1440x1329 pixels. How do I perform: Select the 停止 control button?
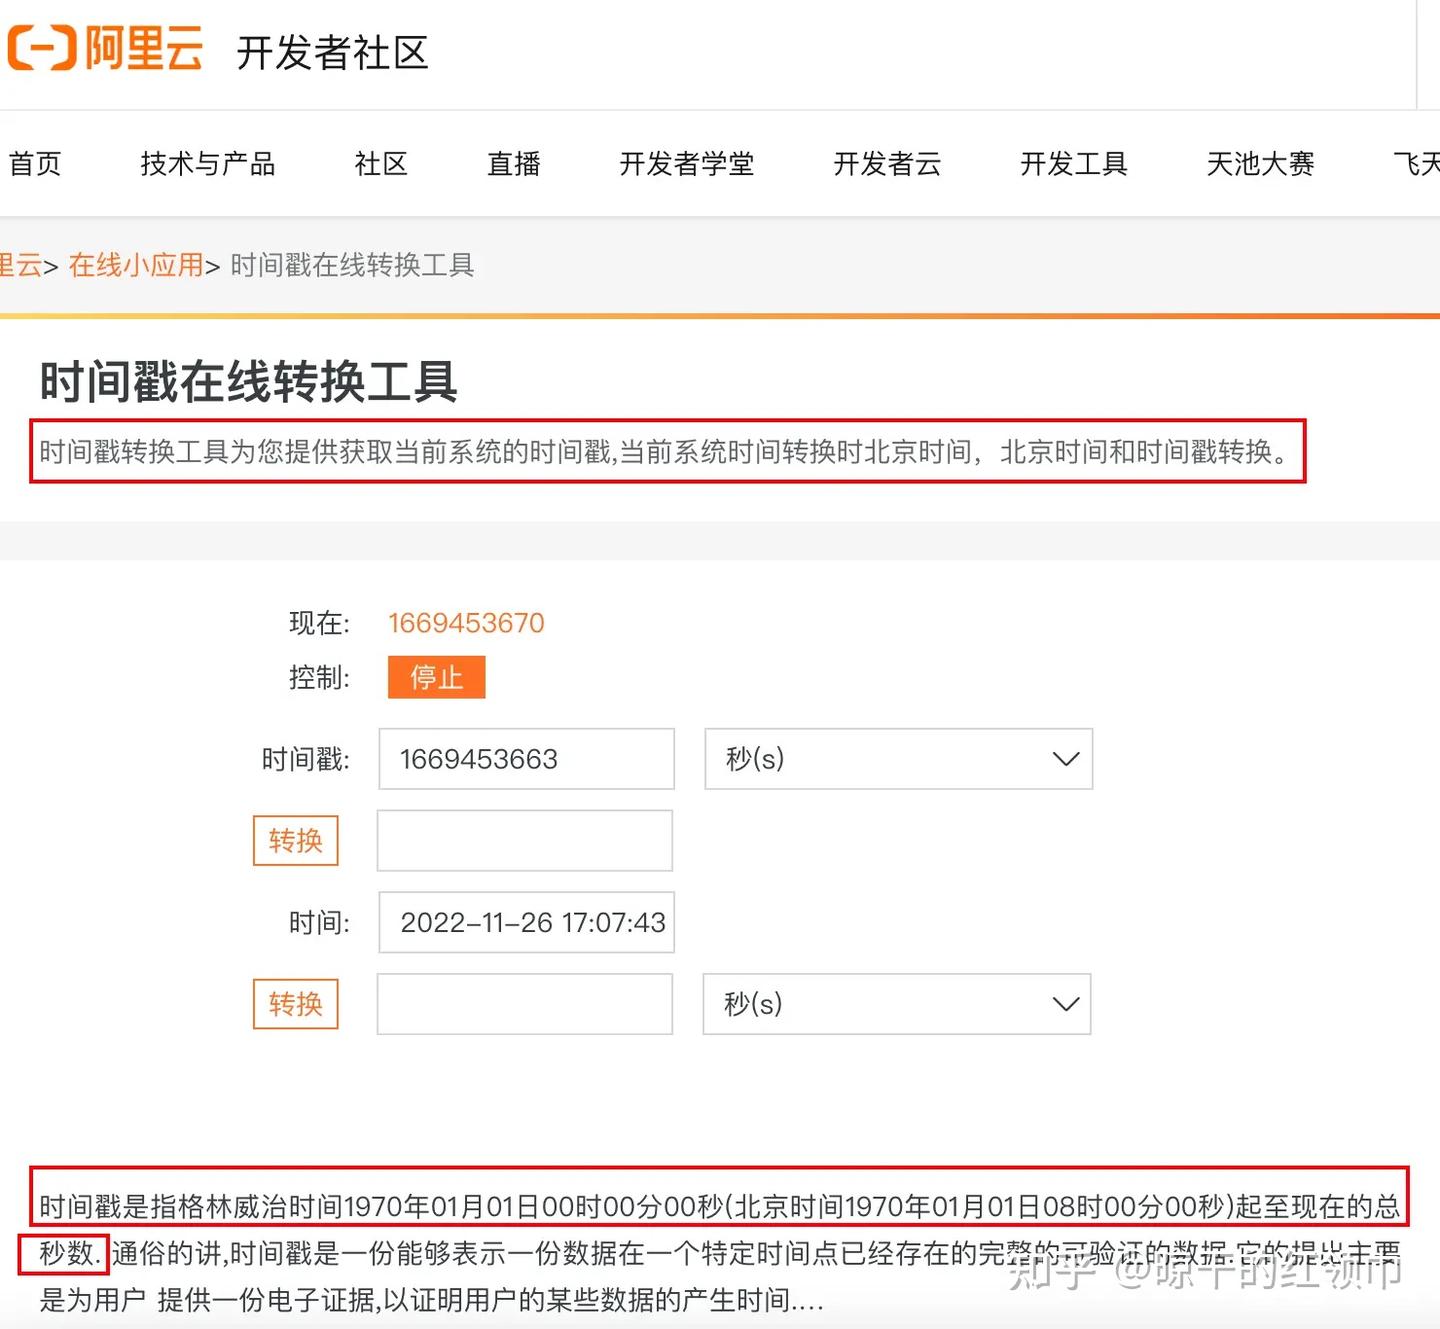tap(436, 677)
